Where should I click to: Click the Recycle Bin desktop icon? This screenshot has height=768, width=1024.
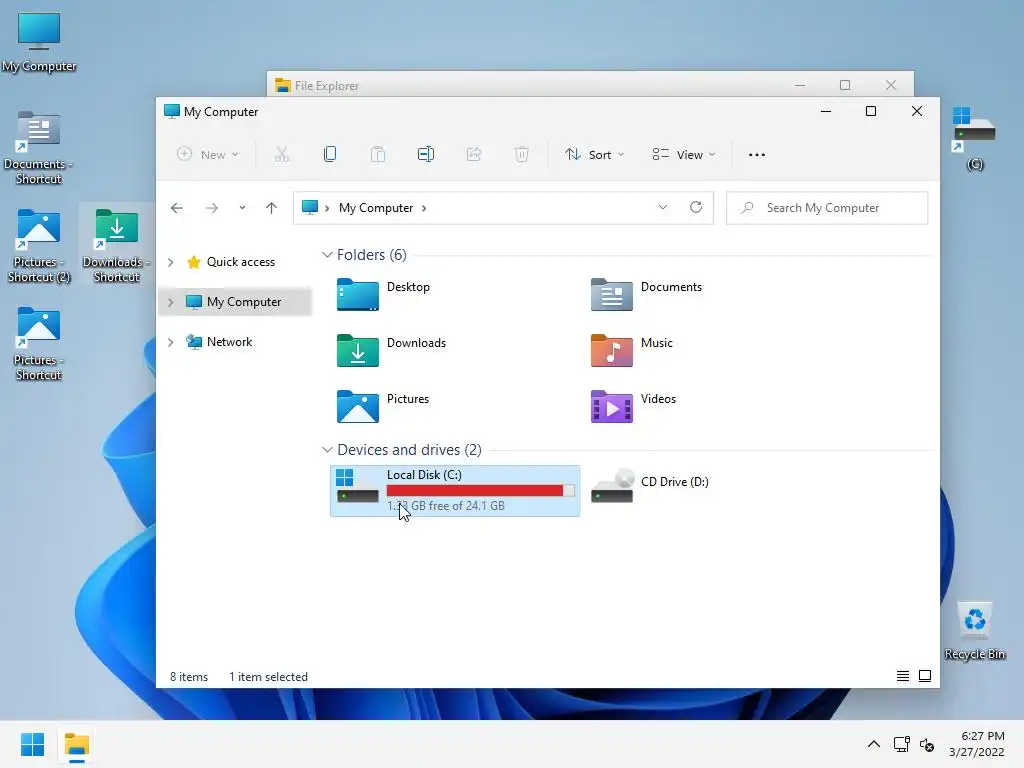(974, 630)
